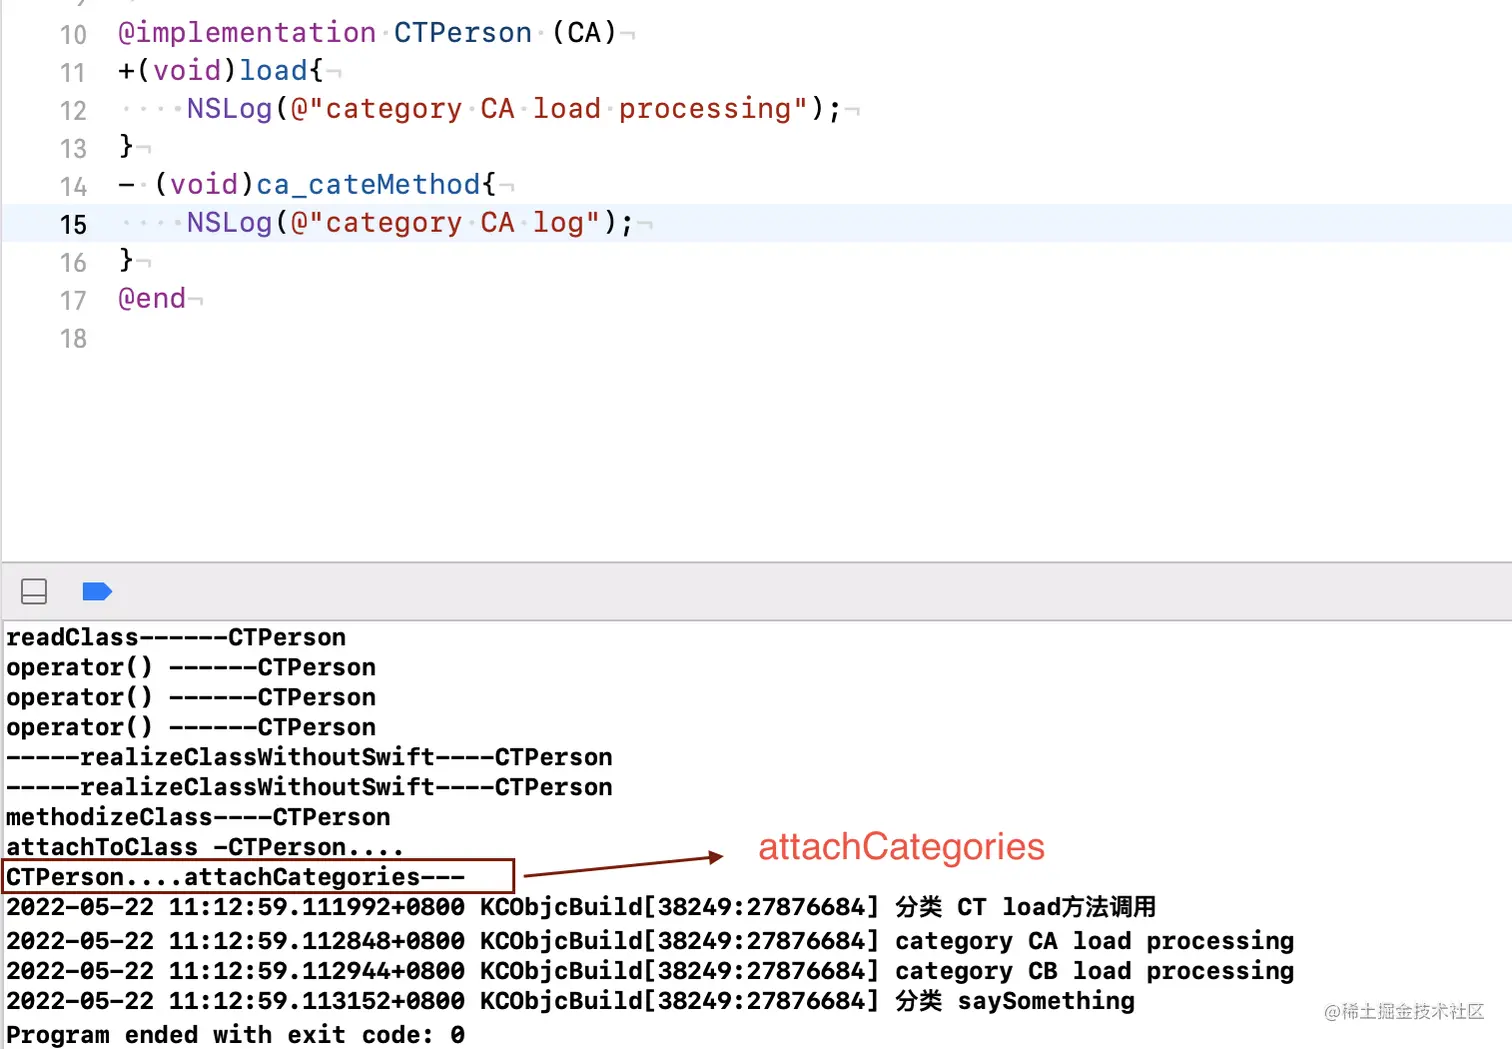Click line number 18 in the gutter
Image resolution: width=1512 pixels, height=1049 pixels.
[73, 338]
